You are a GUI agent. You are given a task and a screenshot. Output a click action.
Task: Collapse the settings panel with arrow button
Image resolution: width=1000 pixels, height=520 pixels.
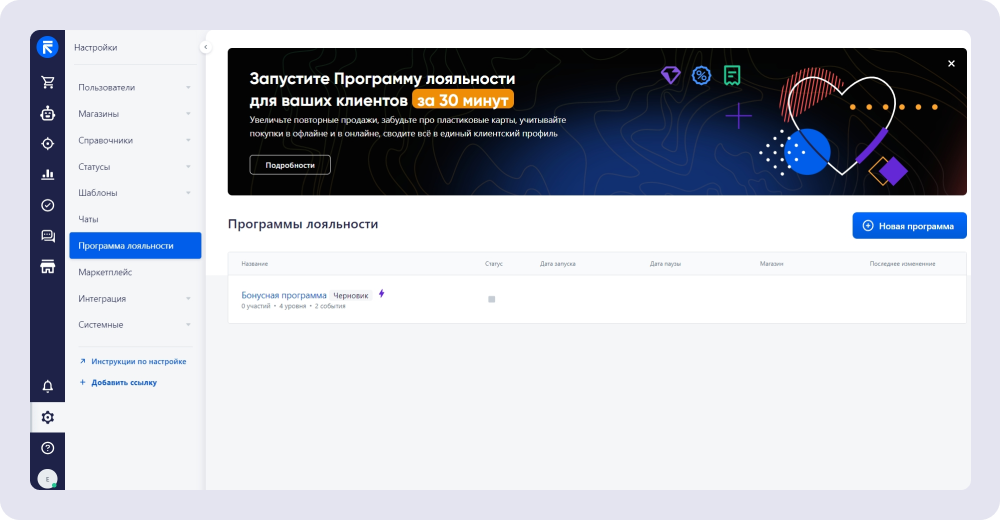[x=205, y=47]
